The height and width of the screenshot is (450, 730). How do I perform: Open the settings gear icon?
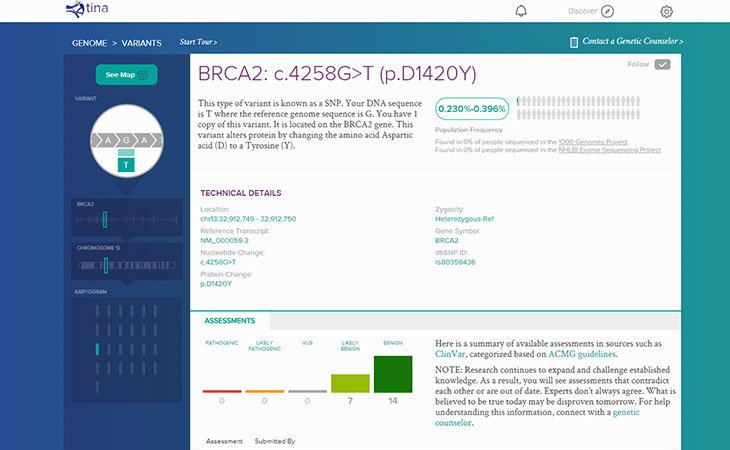click(x=667, y=11)
